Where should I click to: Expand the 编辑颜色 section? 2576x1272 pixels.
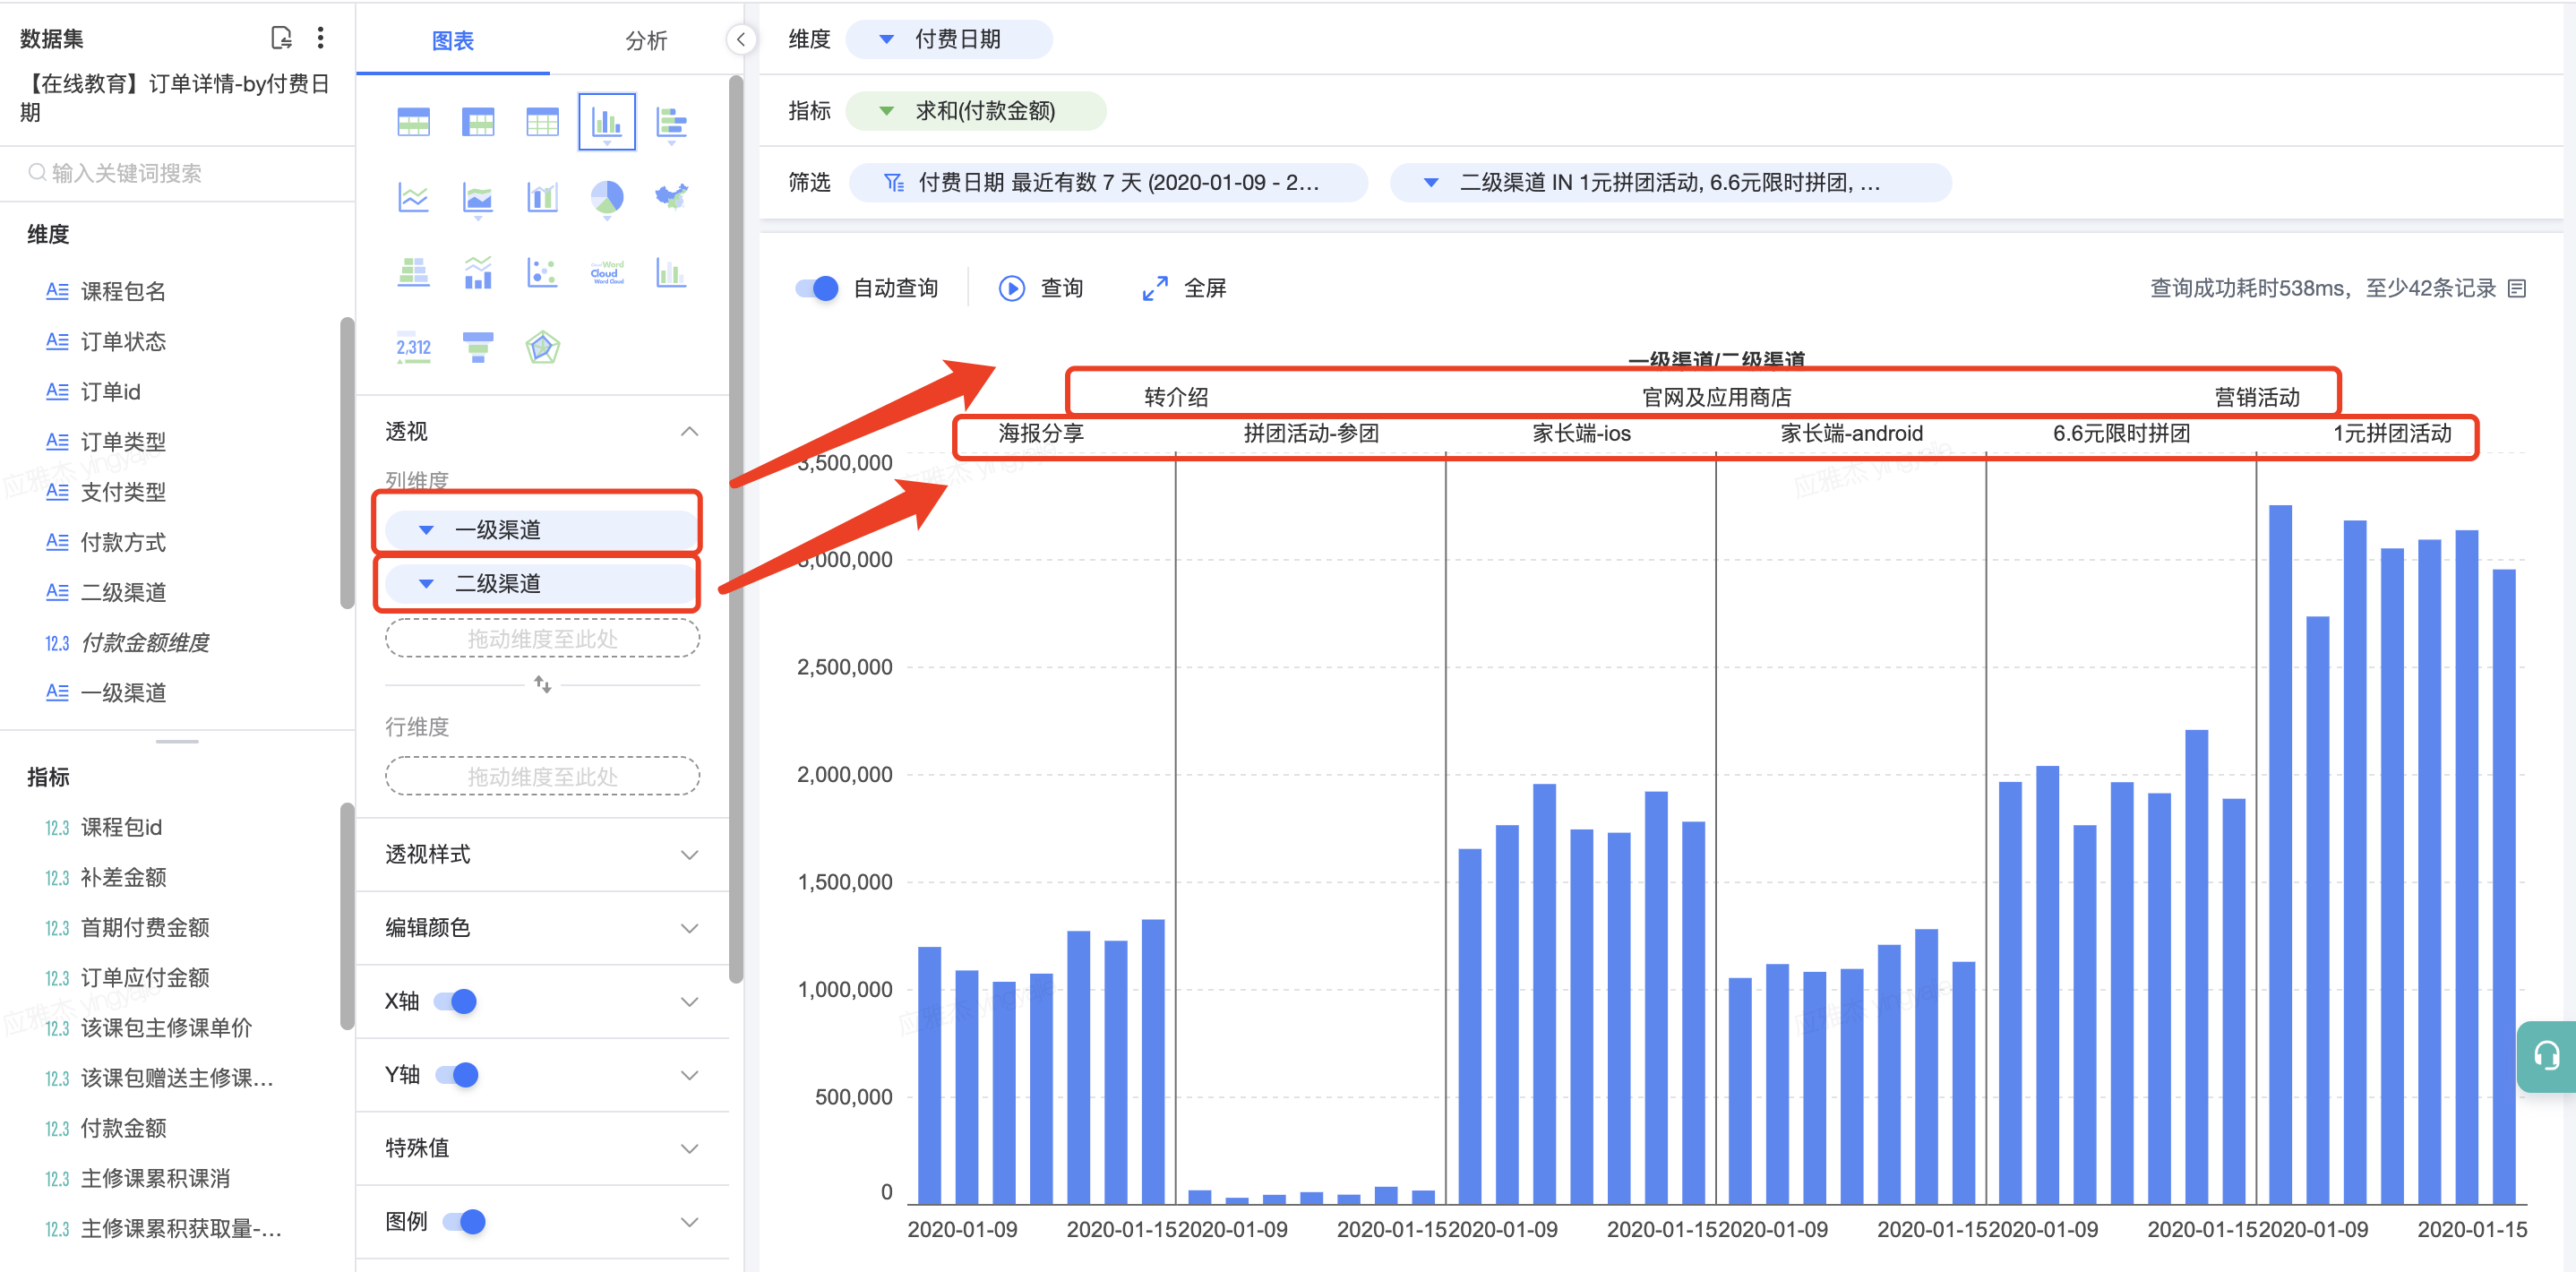(689, 928)
